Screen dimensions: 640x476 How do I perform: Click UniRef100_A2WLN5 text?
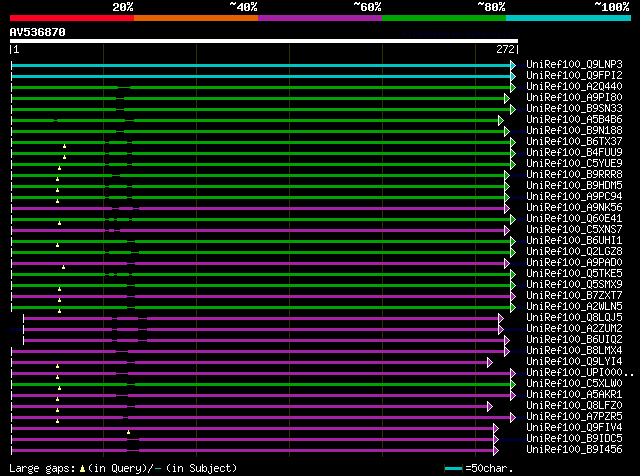[x=574, y=307]
